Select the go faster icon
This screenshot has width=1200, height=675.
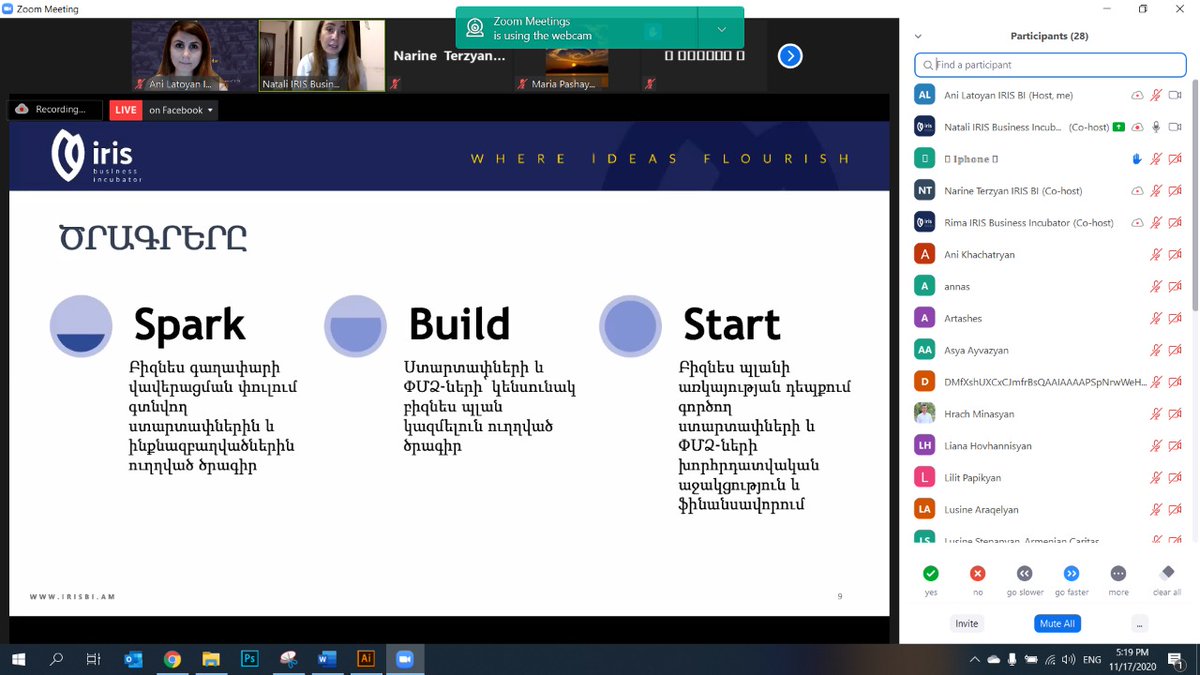pyautogui.click(x=1071, y=574)
